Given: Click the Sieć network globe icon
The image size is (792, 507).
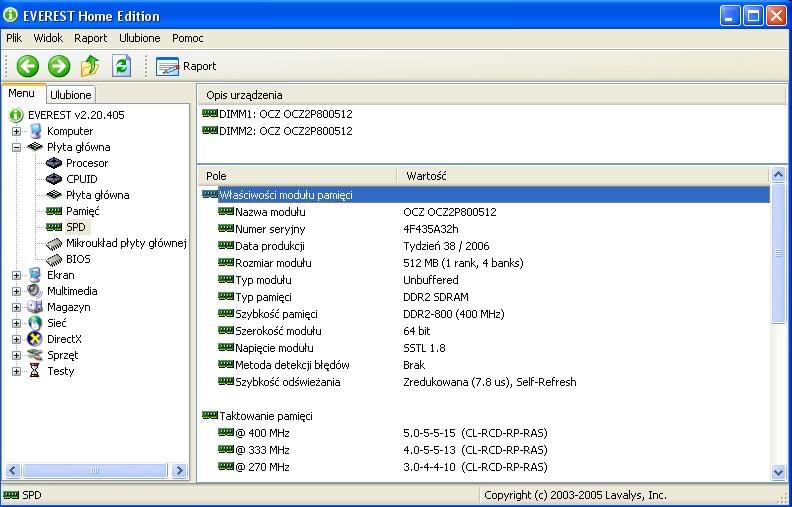Looking at the screenshot, I should tap(35, 323).
